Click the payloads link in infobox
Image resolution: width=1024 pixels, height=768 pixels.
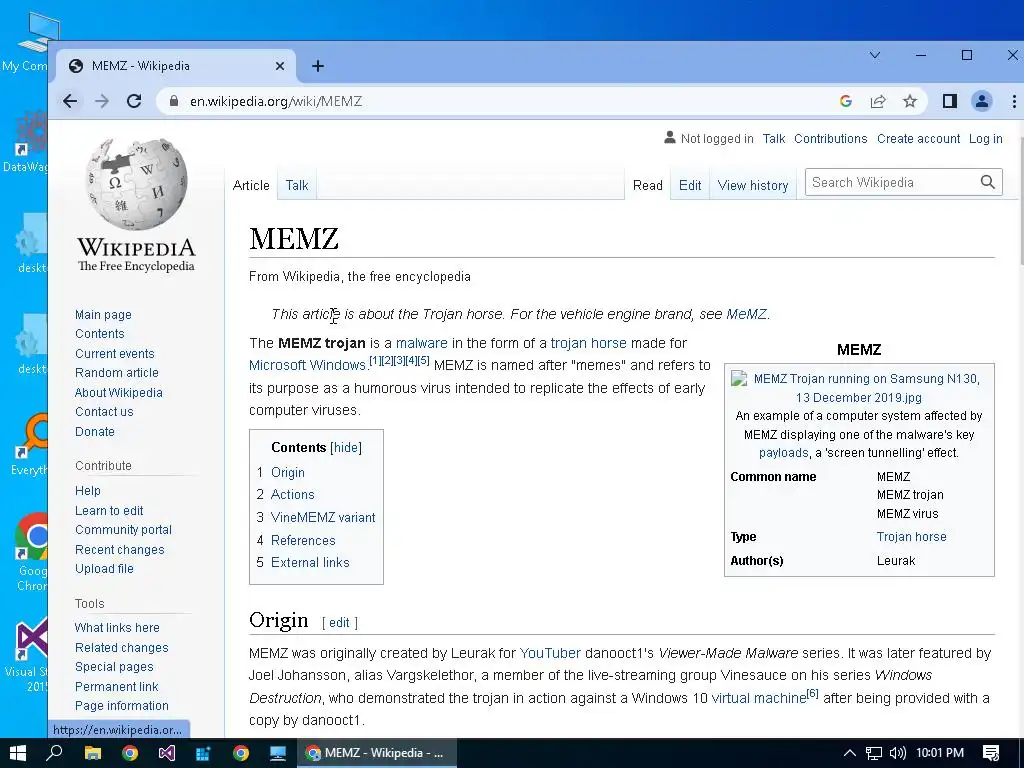tap(783, 453)
